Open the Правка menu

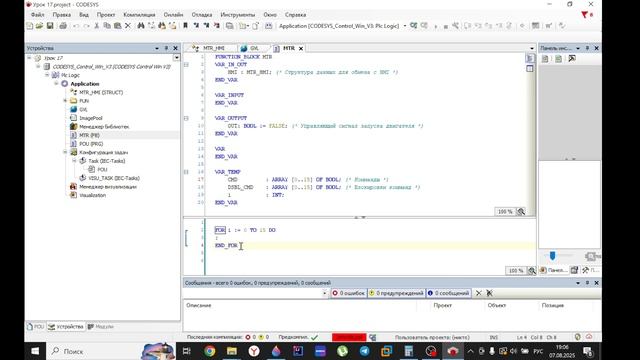(62, 15)
